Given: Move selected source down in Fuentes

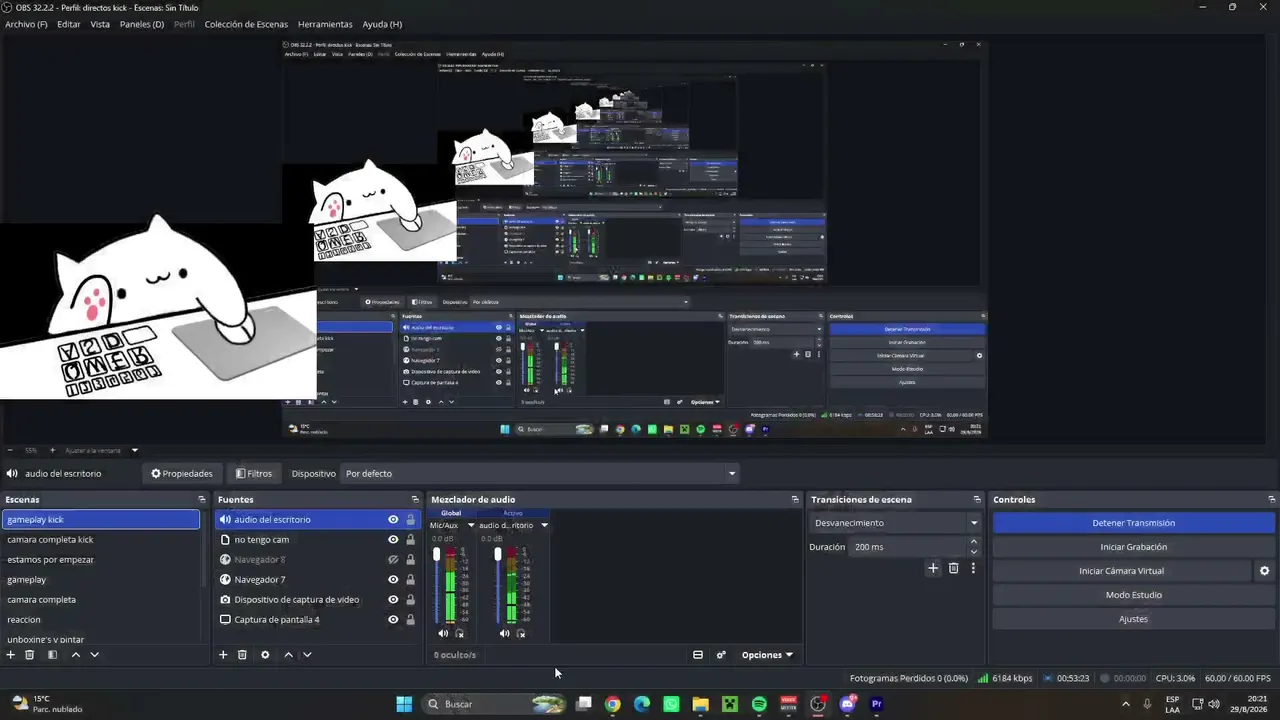Looking at the screenshot, I should (307, 655).
